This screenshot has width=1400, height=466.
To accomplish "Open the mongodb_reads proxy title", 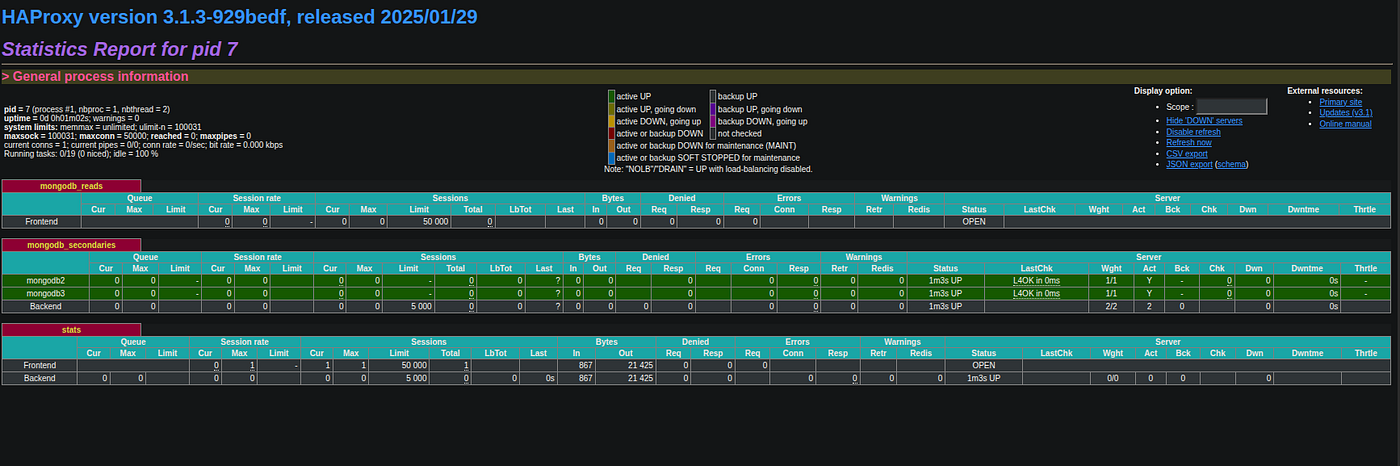I will (x=71, y=186).
